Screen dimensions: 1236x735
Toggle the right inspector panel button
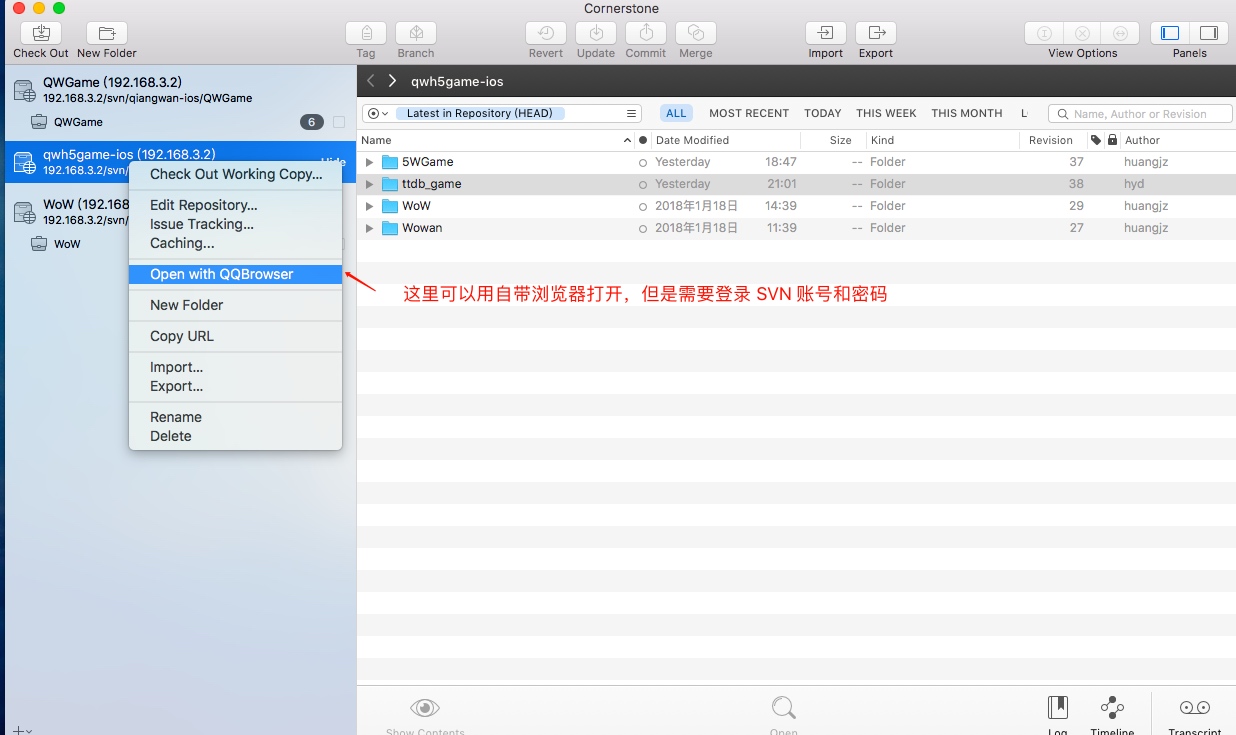pos(1209,33)
